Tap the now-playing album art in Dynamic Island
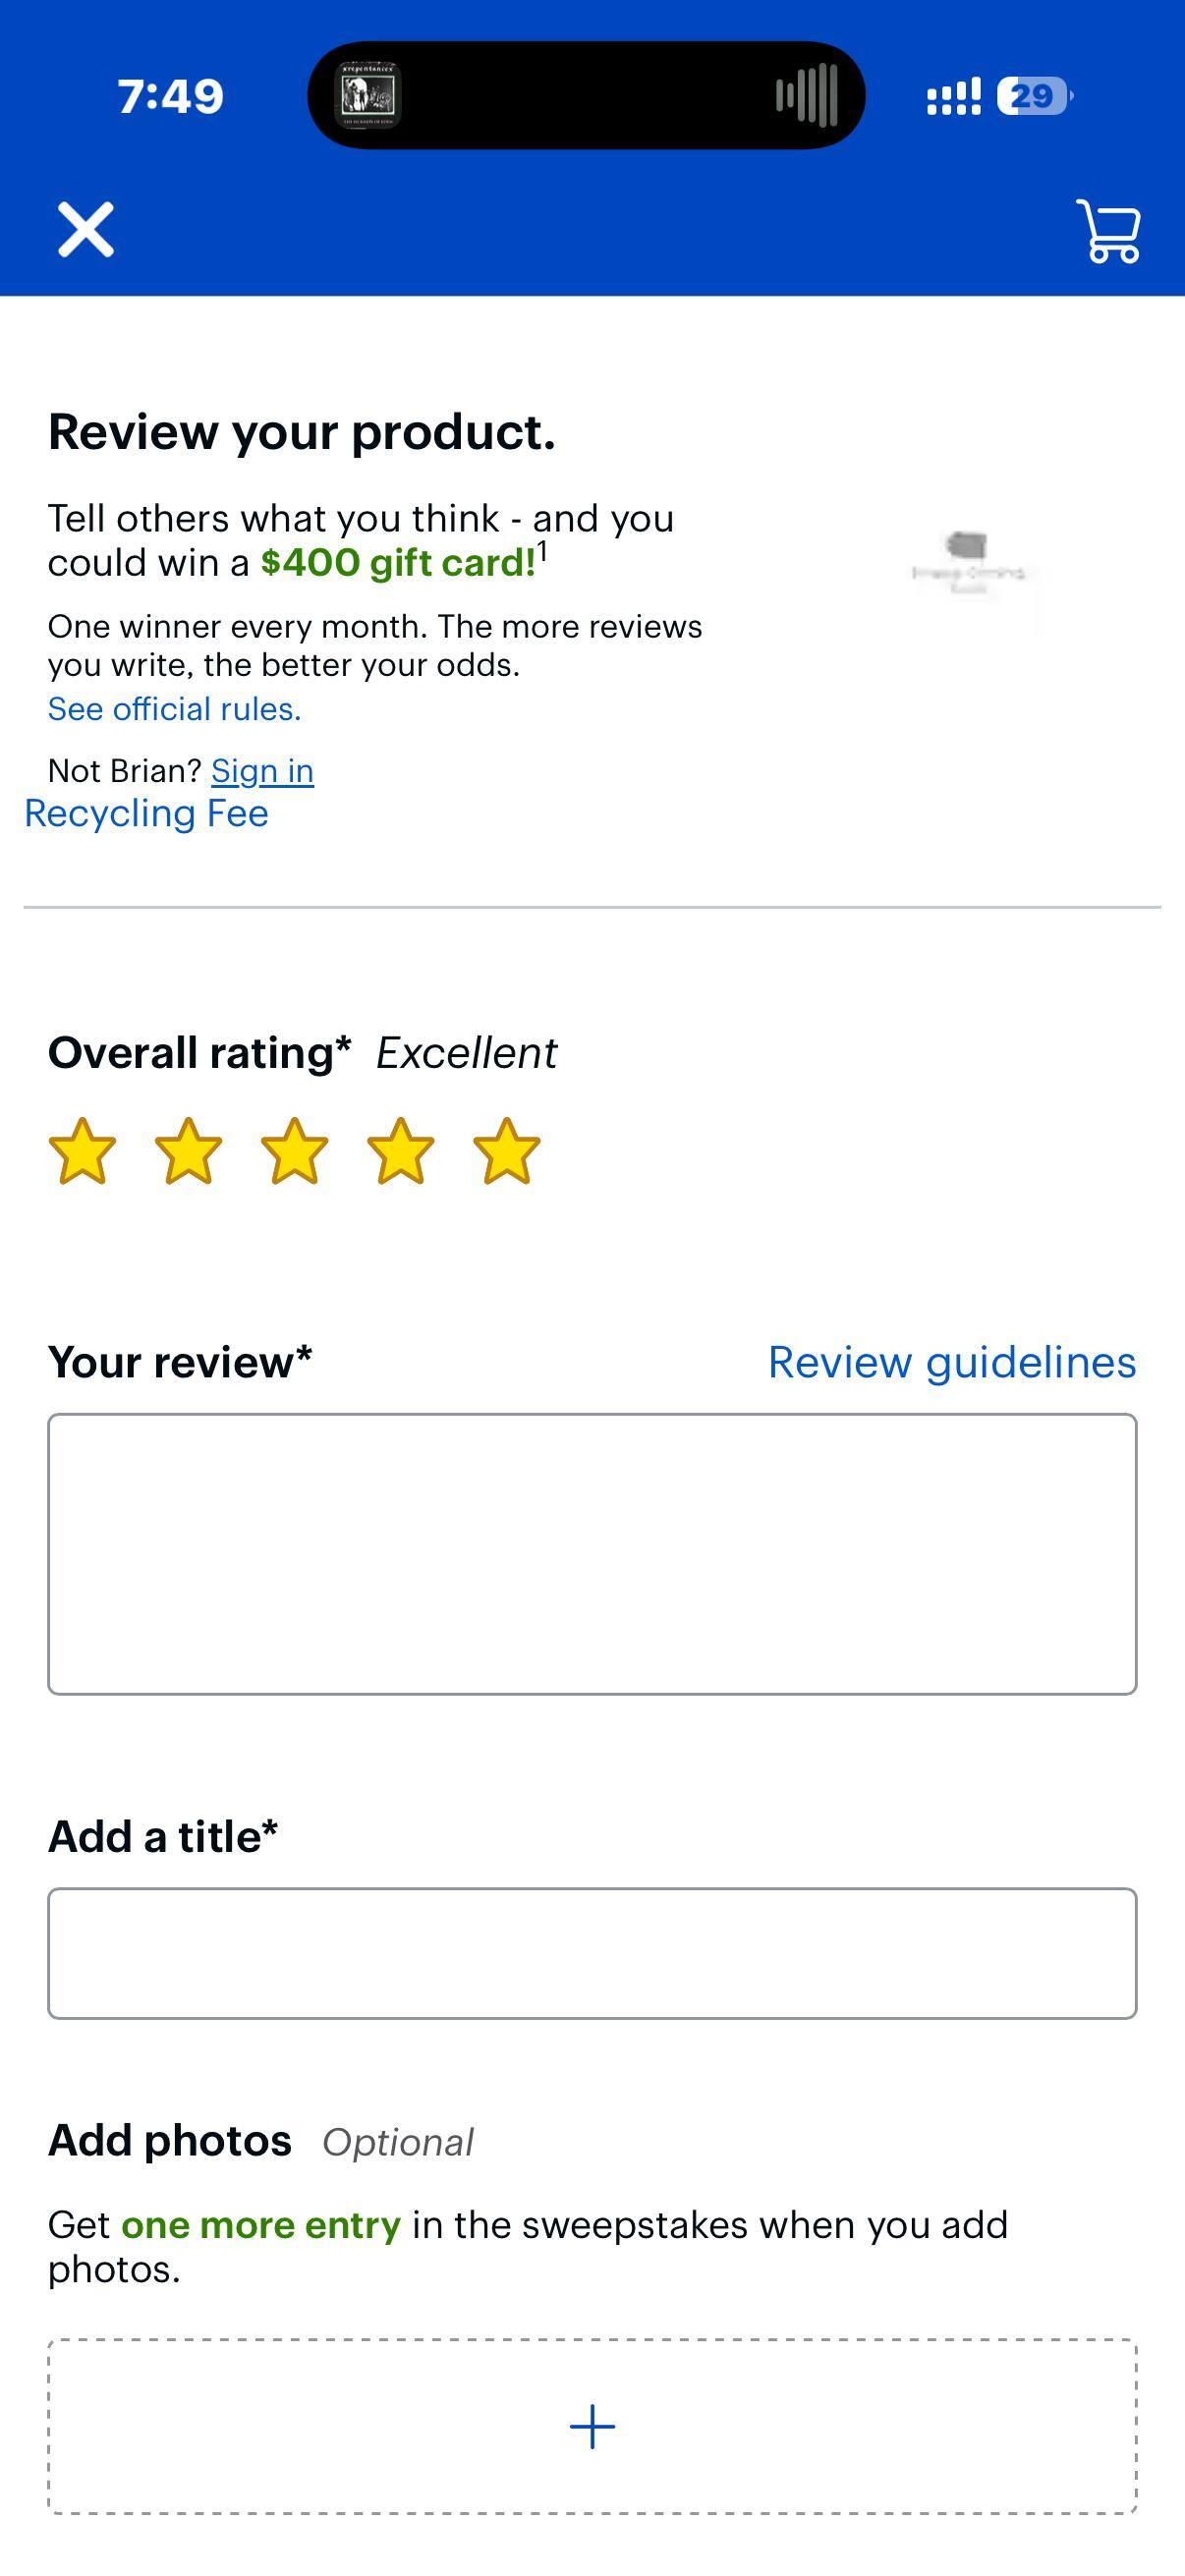 368,95
